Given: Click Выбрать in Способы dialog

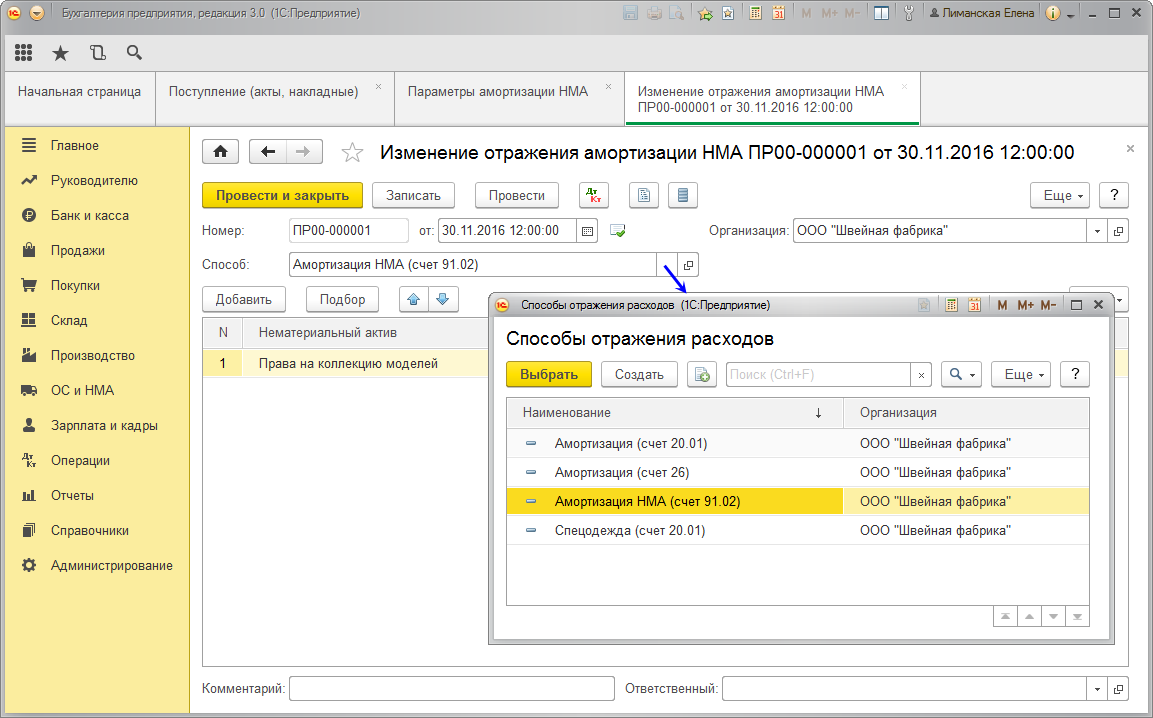Looking at the screenshot, I should pos(549,374).
